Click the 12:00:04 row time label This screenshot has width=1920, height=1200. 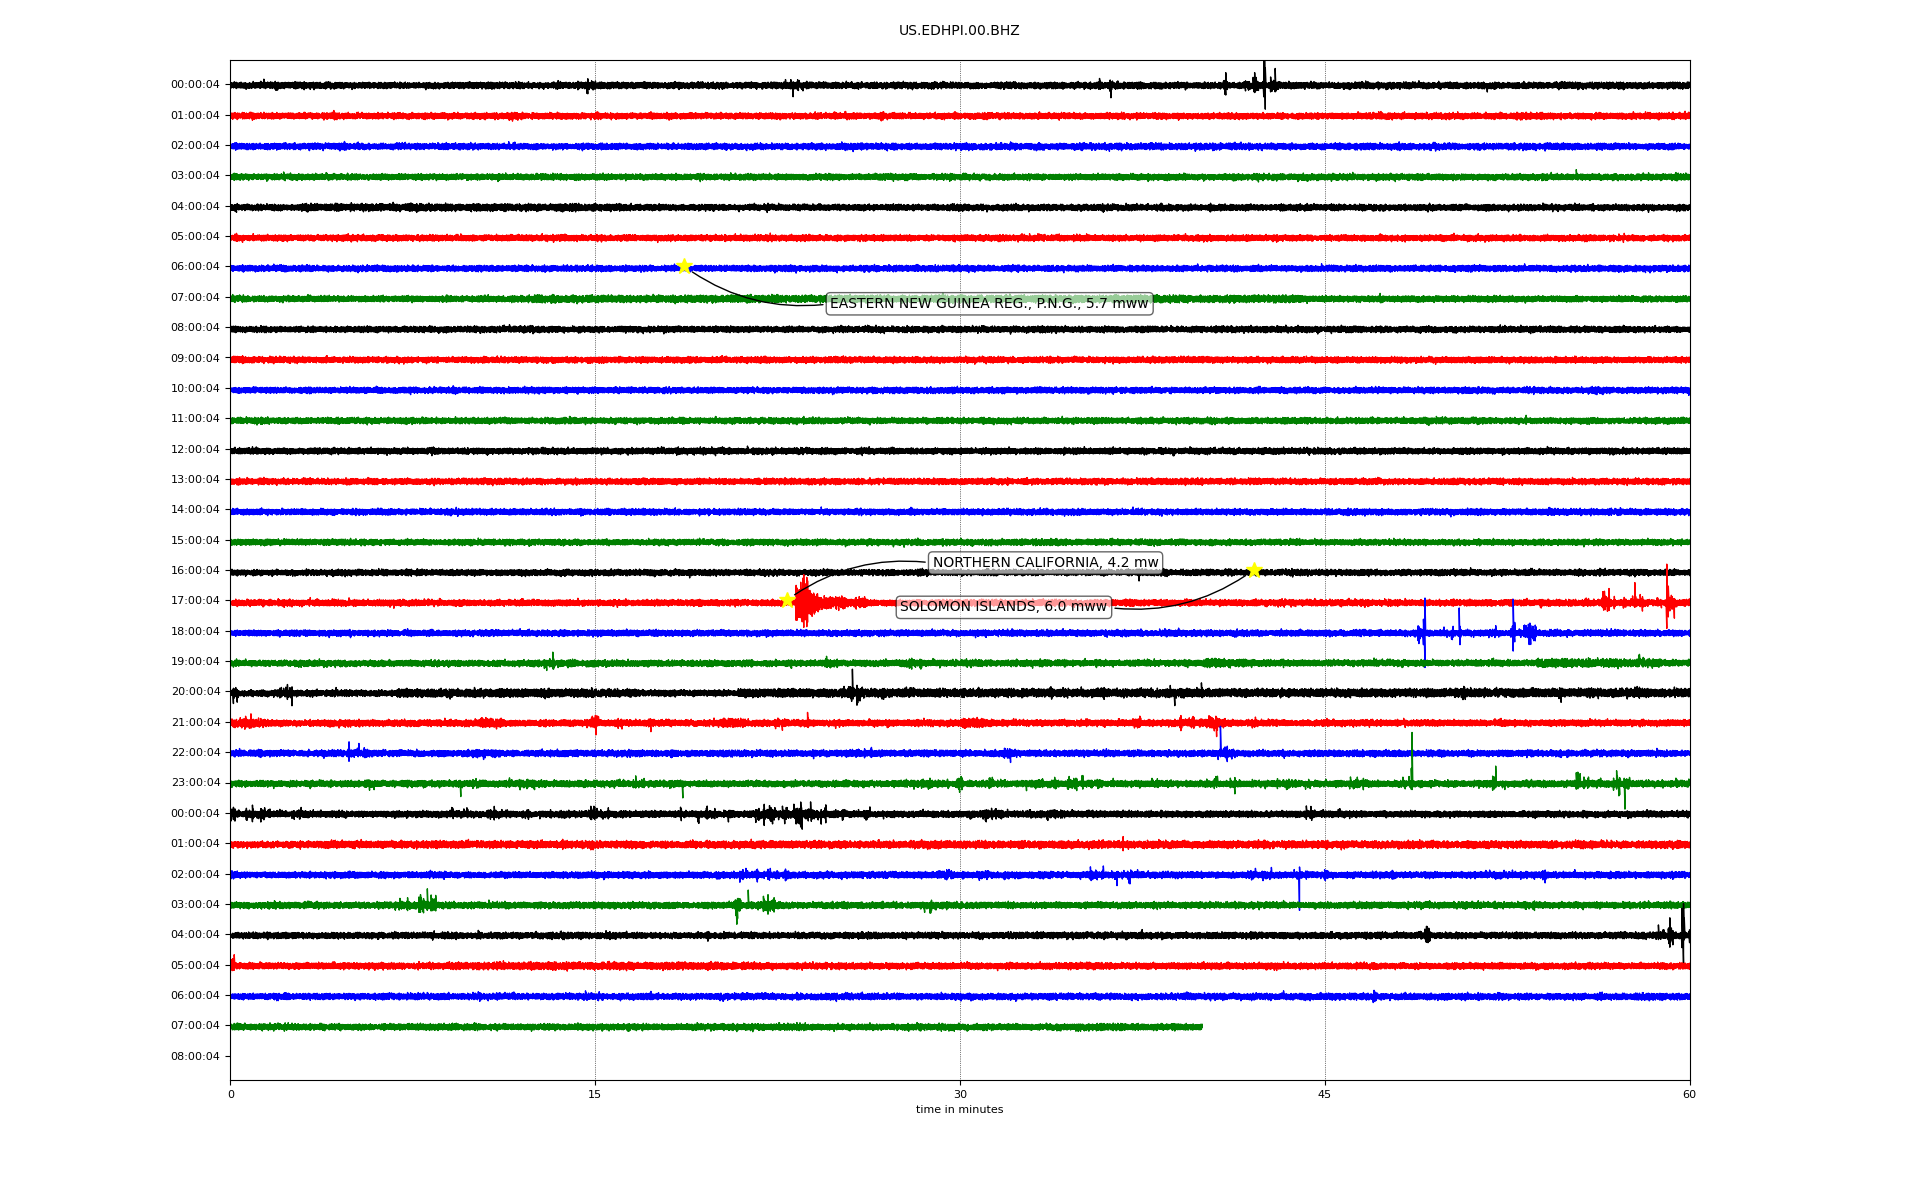coord(195,450)
